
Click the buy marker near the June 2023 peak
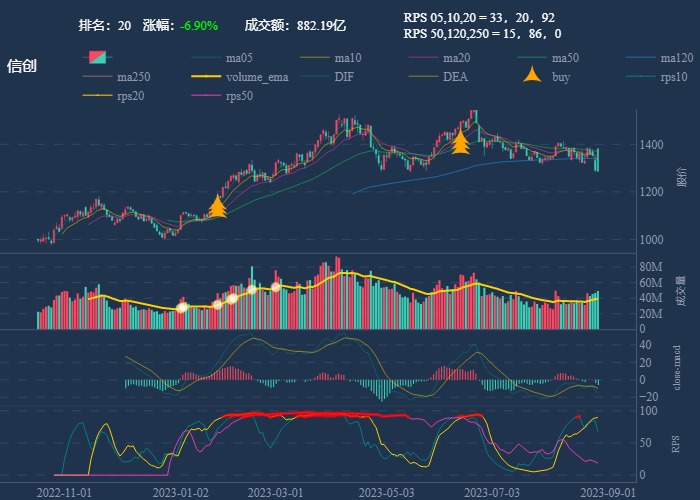(x=460, y=142)
